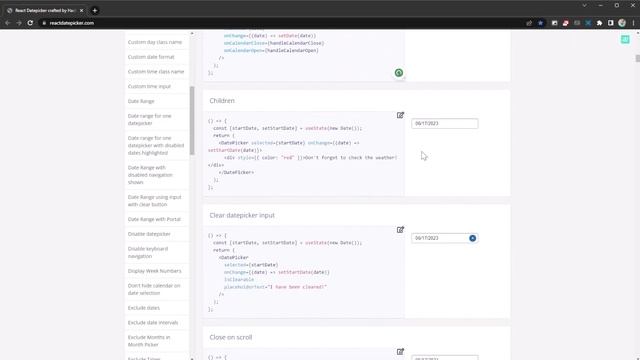The height and width of the screenshot is (360, 640).
Task: Open Date Range with Portal link
Action: (154, 219)
